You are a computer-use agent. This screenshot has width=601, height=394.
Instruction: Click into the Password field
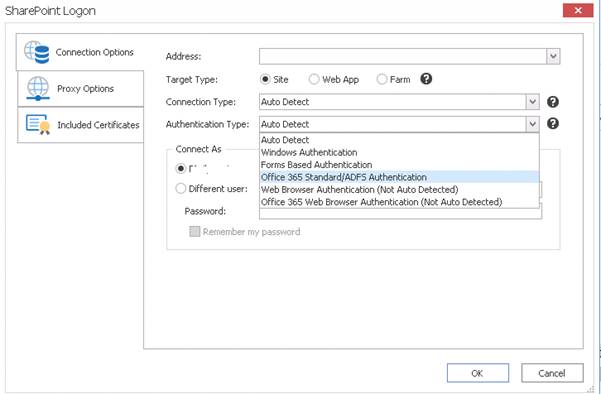coord(401,214)
